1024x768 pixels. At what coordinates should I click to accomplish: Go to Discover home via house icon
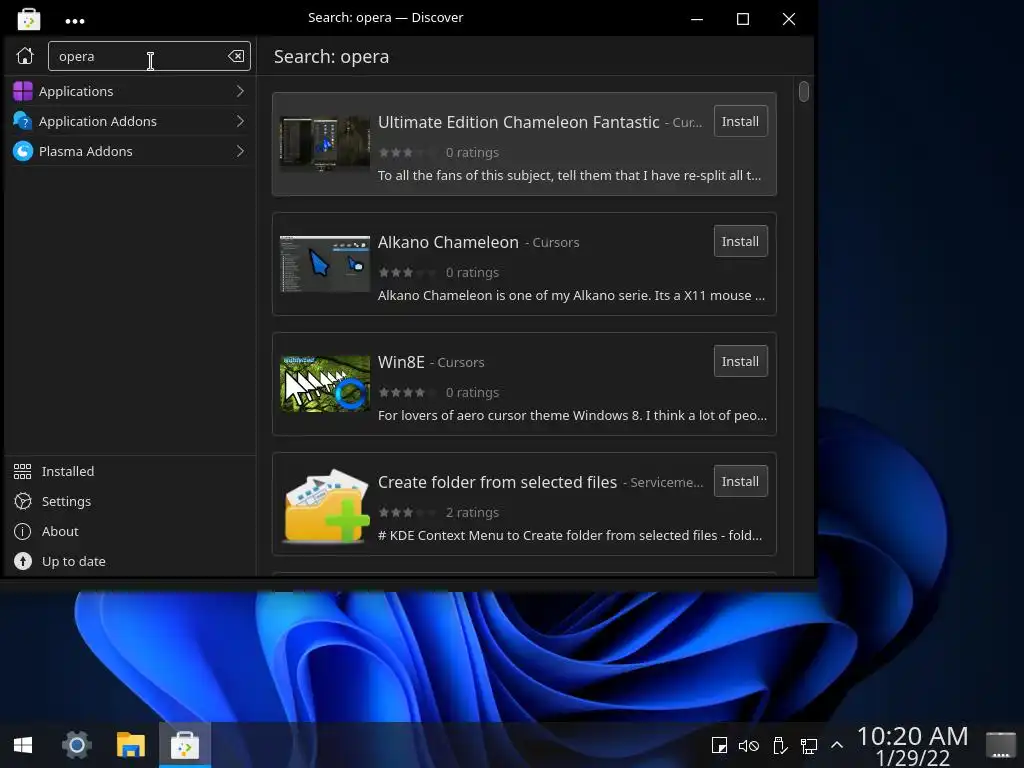[x=25, y=56]
